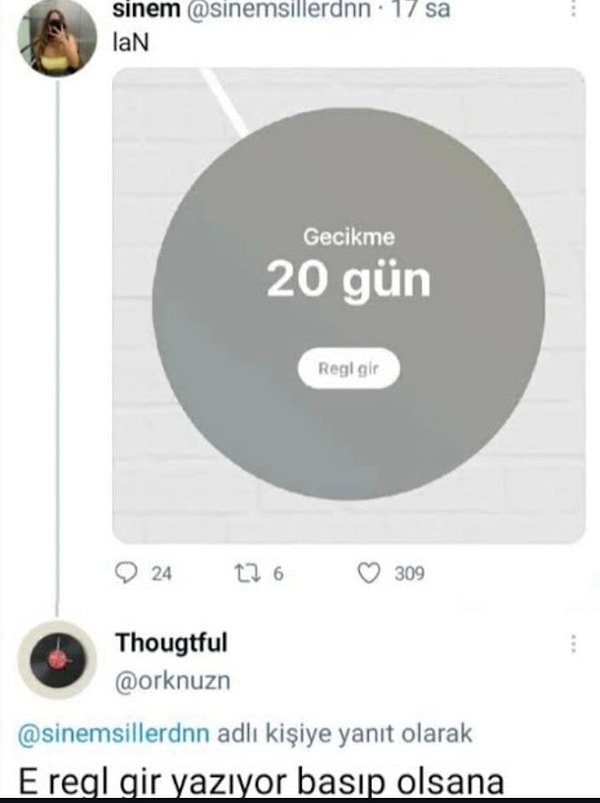Open Thougtful's vinyl record avatar
Screen dimensions: 600x803
pos(57,660)
